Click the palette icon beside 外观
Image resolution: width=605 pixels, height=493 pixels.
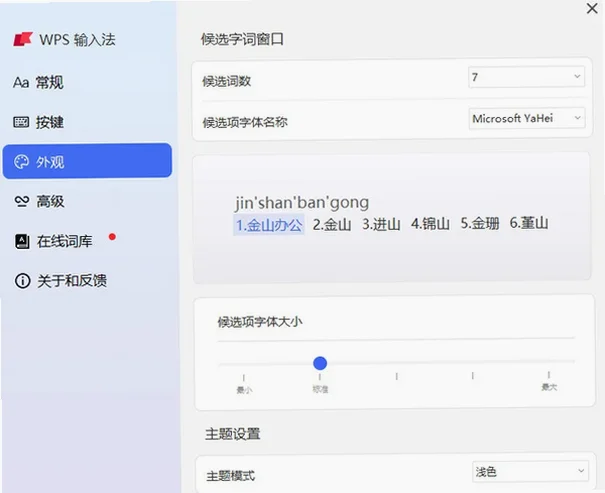(22, 162)
